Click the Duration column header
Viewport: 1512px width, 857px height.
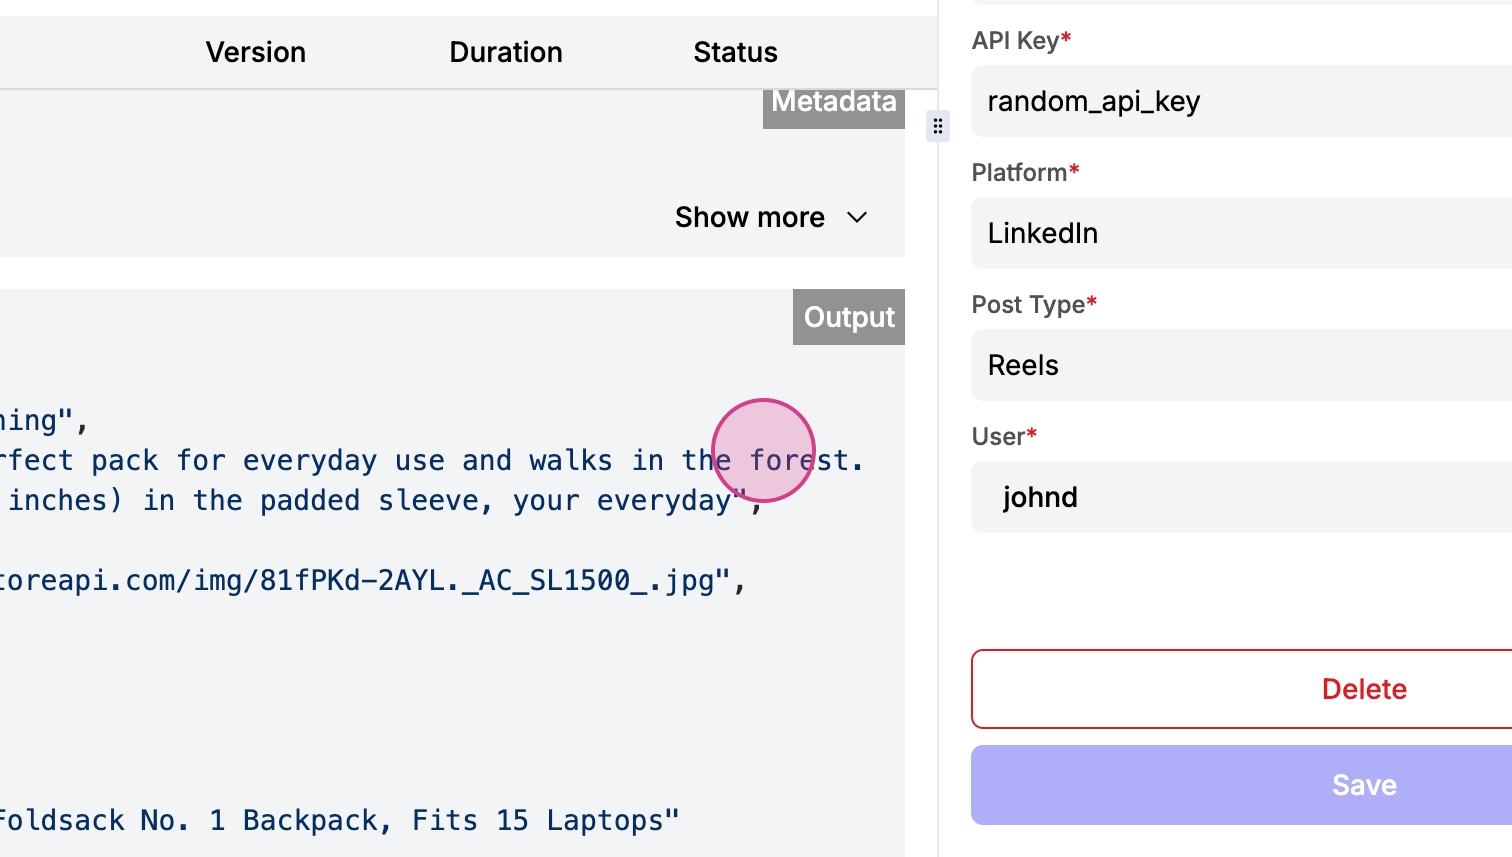point(505,52)
